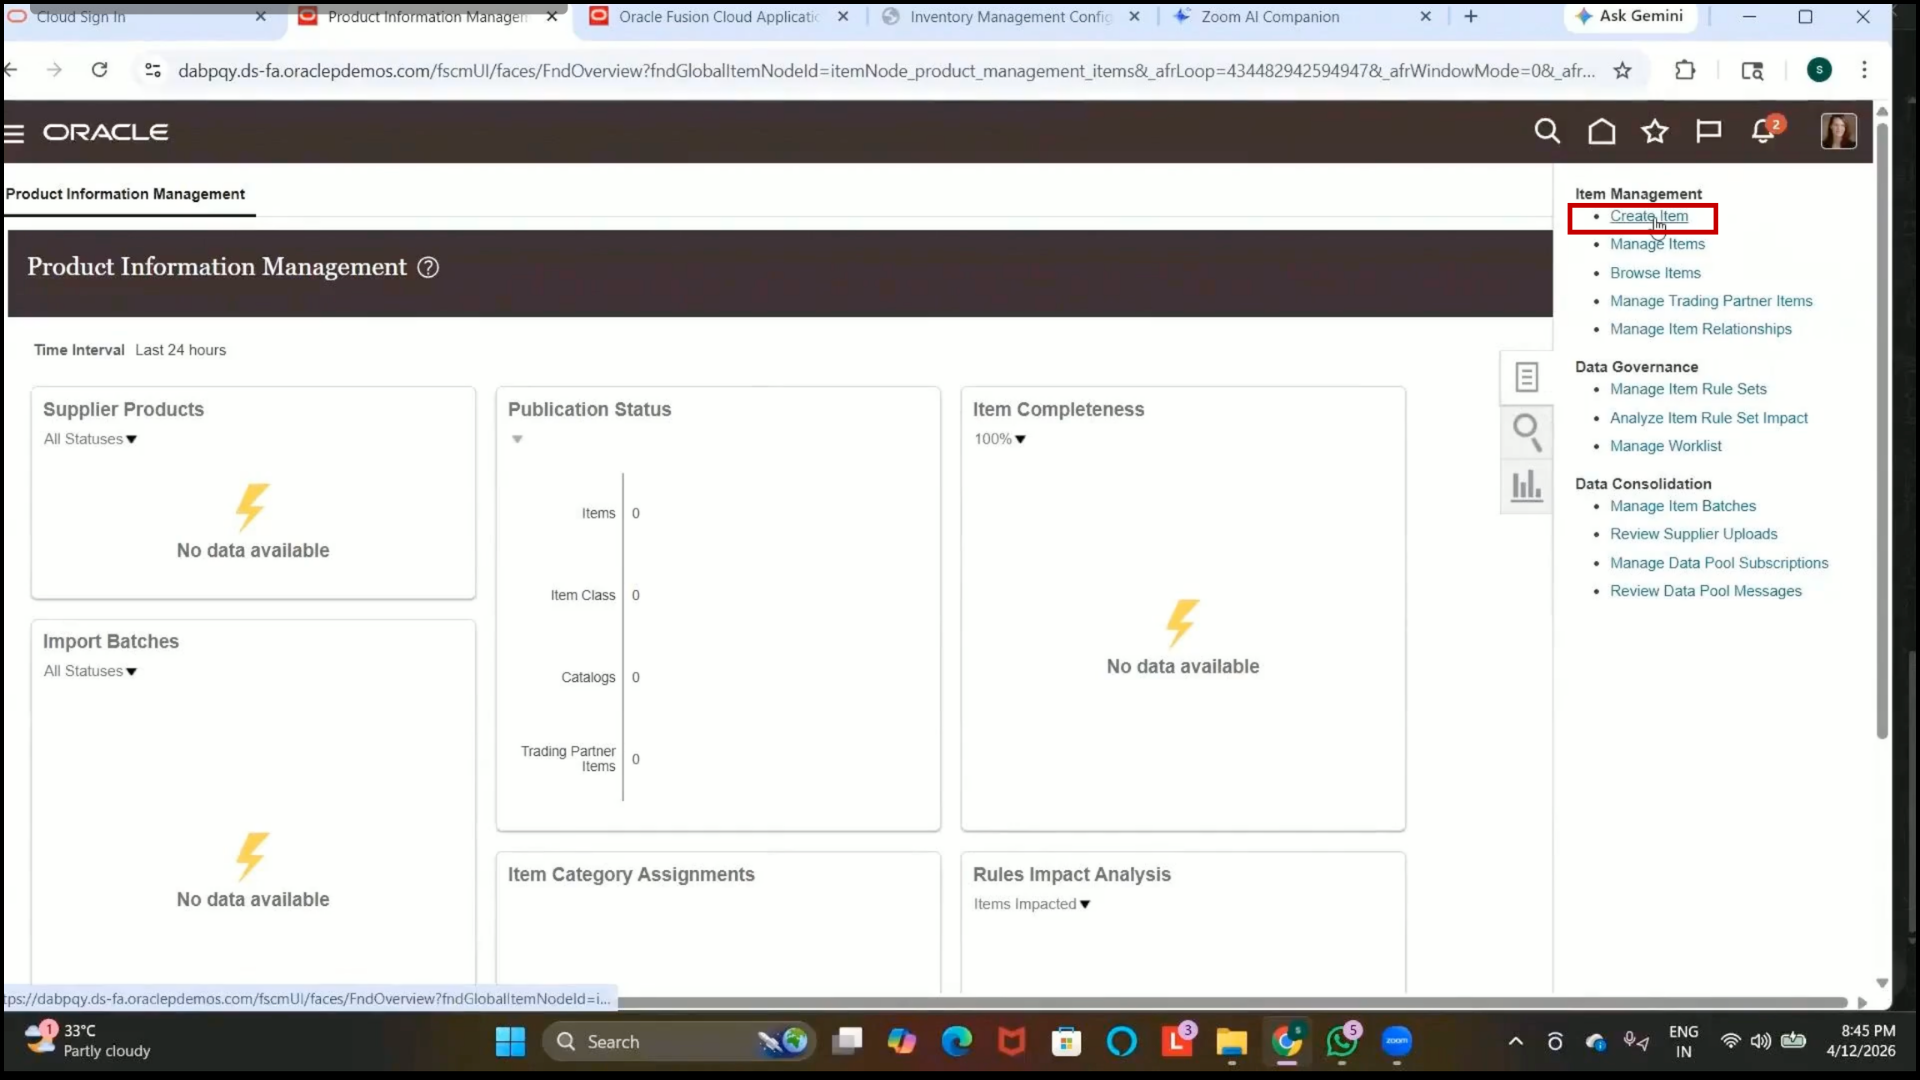
Task: Open Microsoft Edge from the taskbar
Action: coord(957,1042)
